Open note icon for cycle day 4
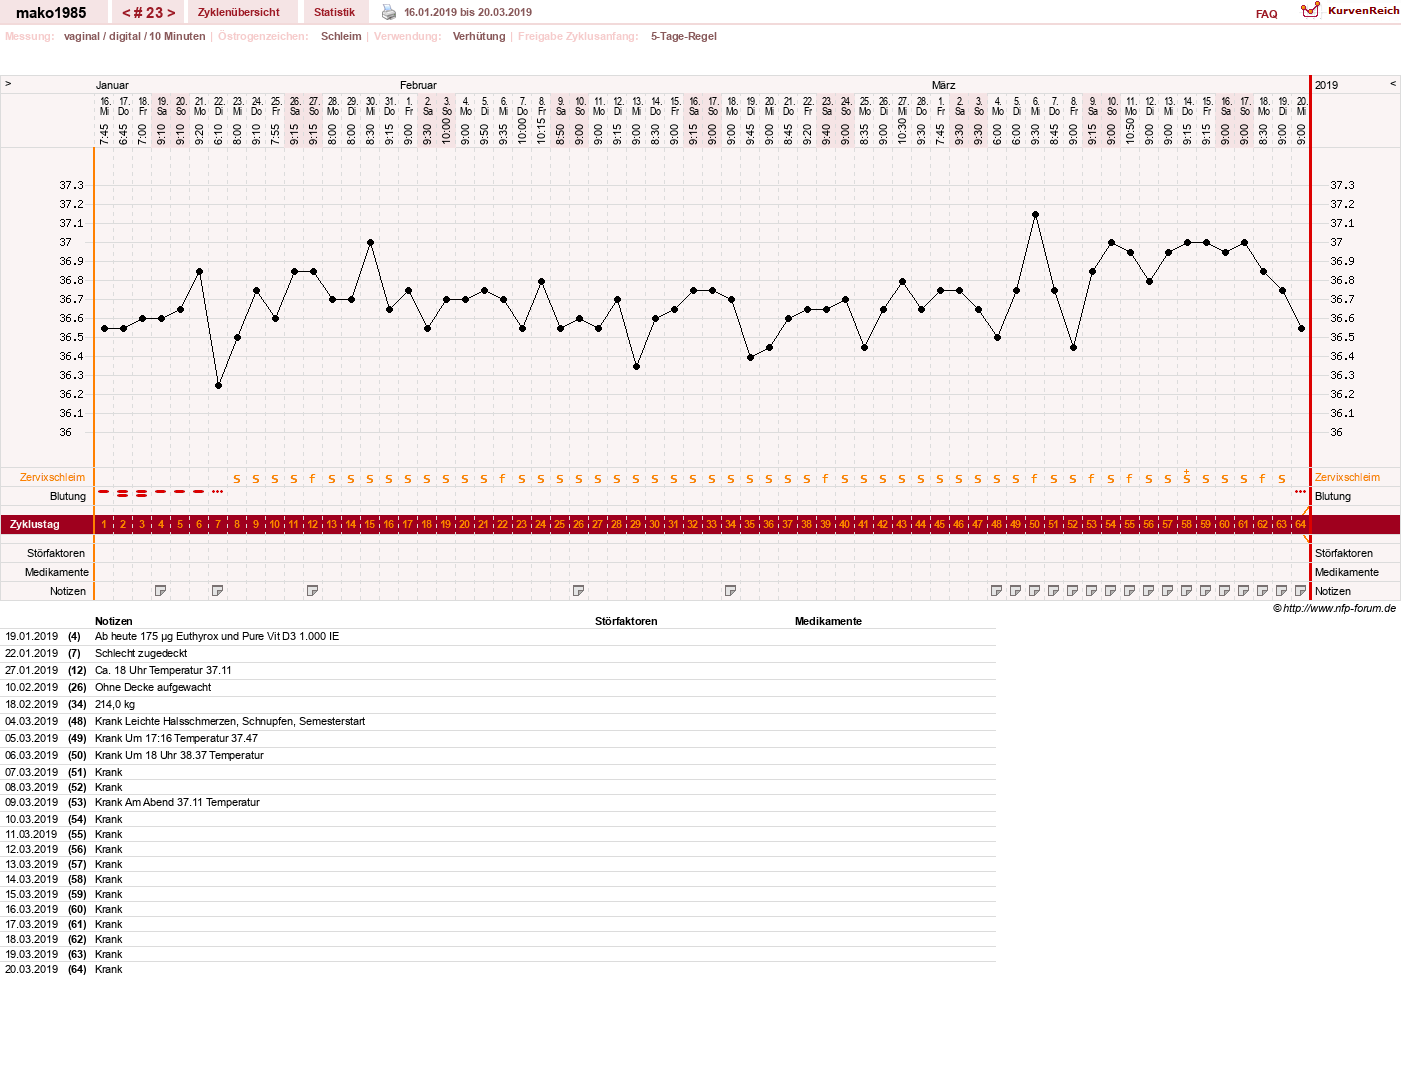The height and width of the screenshot is (1080, 1401). pyautogui.click(x=161, y=591)
